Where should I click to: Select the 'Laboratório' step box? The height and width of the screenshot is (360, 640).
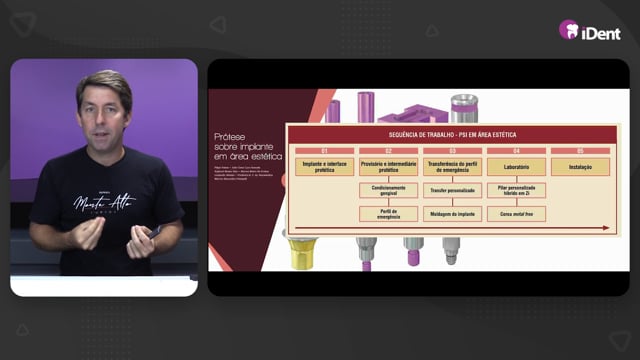[516, 167]
